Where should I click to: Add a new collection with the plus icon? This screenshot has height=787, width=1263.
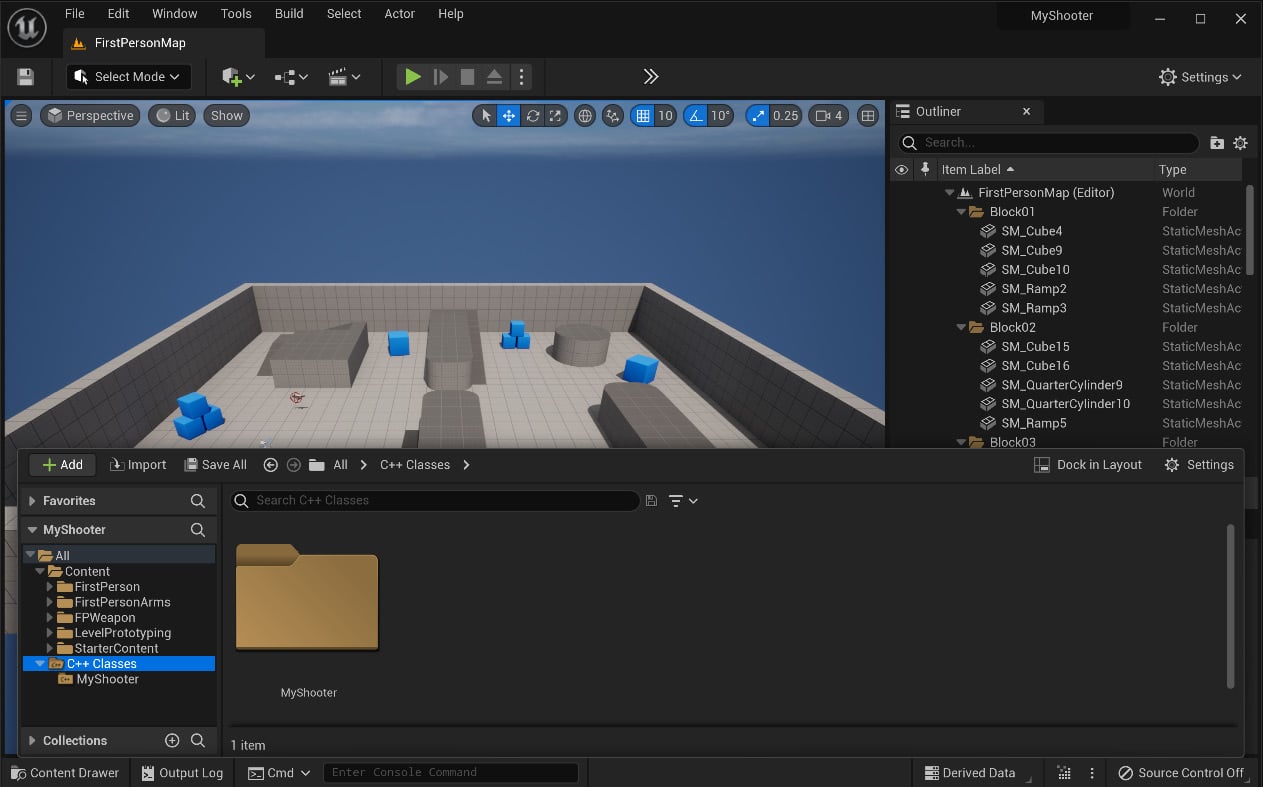[x=172, y=741]
